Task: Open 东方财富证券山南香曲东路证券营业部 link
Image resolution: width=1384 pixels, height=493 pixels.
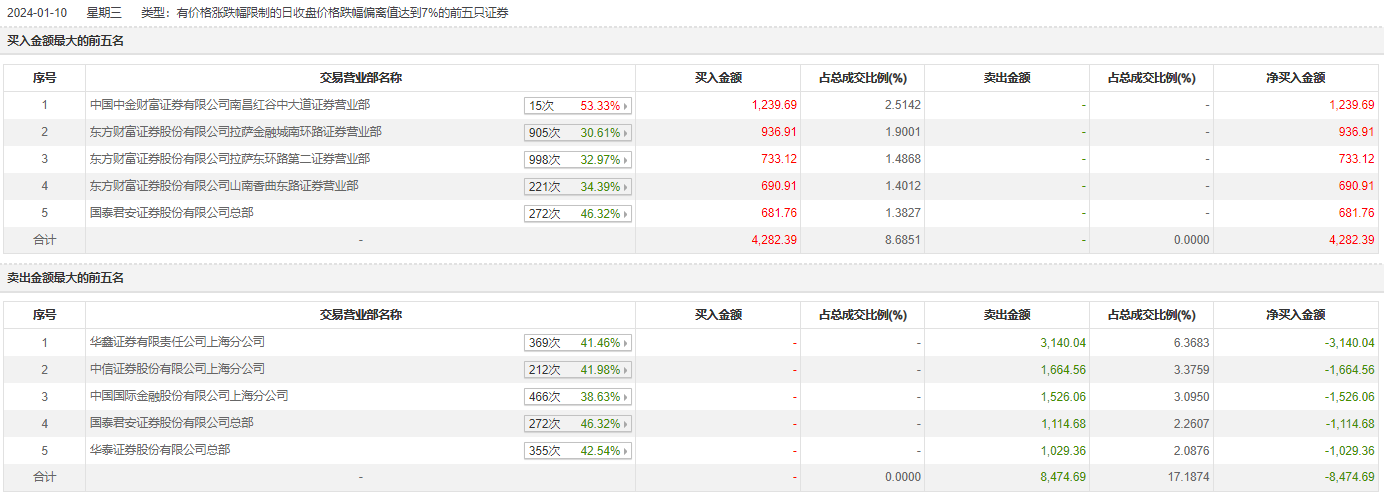Action: click(x=224, y=186)
